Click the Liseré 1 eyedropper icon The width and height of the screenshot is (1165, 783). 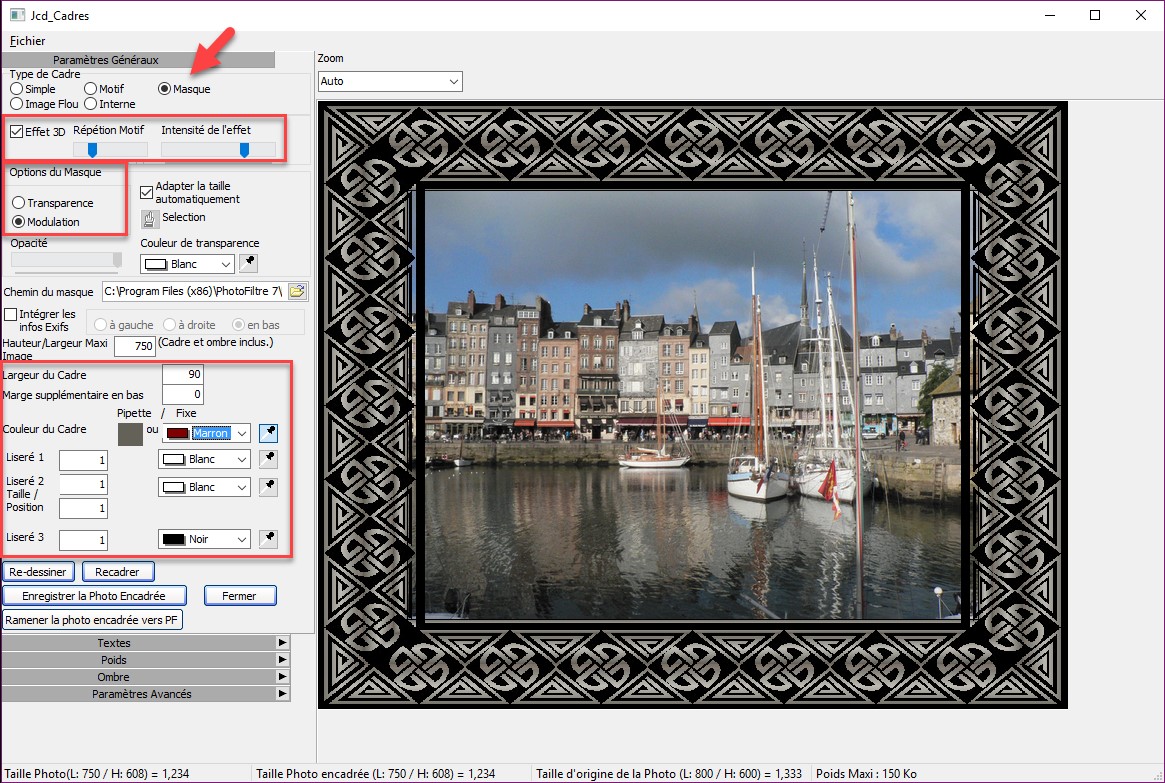[268, 459]
